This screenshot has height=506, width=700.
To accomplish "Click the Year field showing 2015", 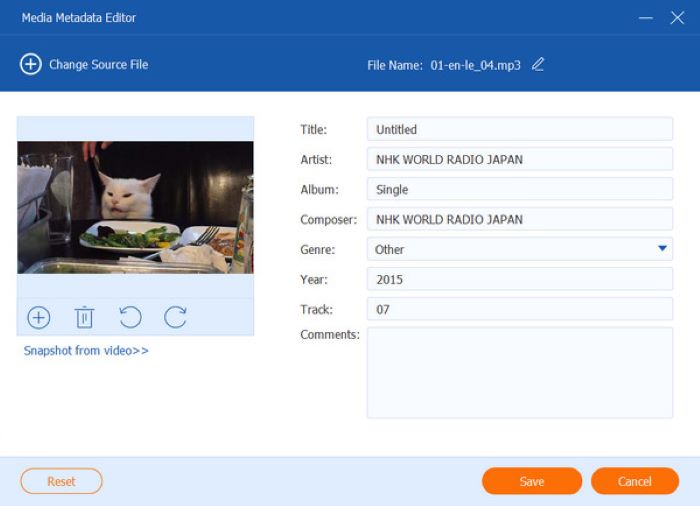I will point(520,279).
